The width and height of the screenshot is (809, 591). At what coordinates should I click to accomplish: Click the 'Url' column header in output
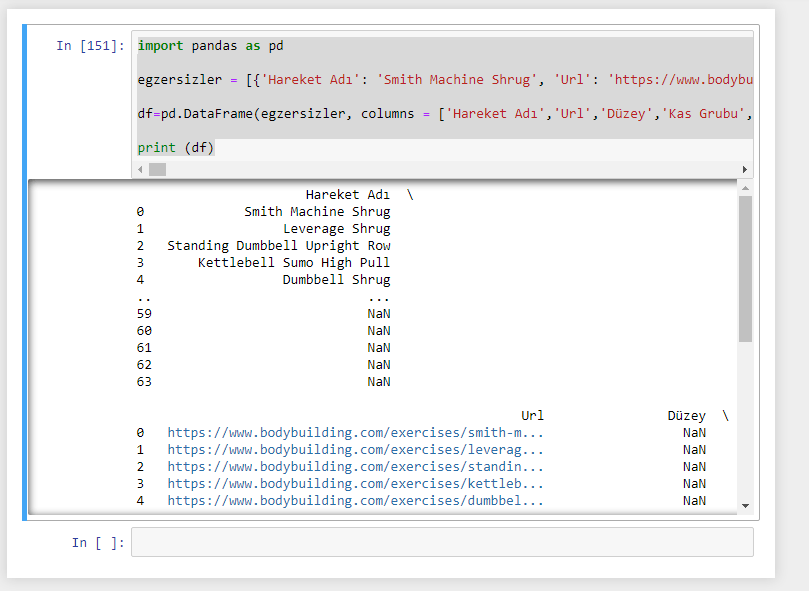point(532,416)
